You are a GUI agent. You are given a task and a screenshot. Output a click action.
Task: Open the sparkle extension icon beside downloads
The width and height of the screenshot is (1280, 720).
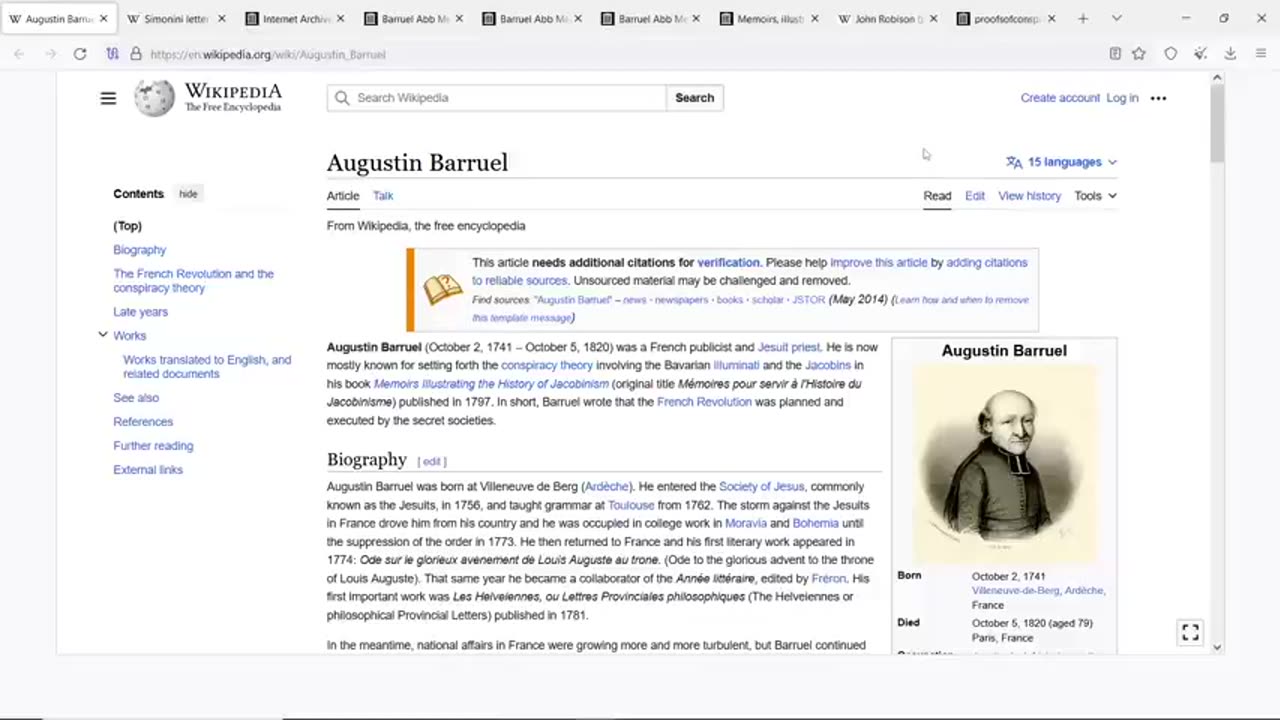coord(1201,54)
